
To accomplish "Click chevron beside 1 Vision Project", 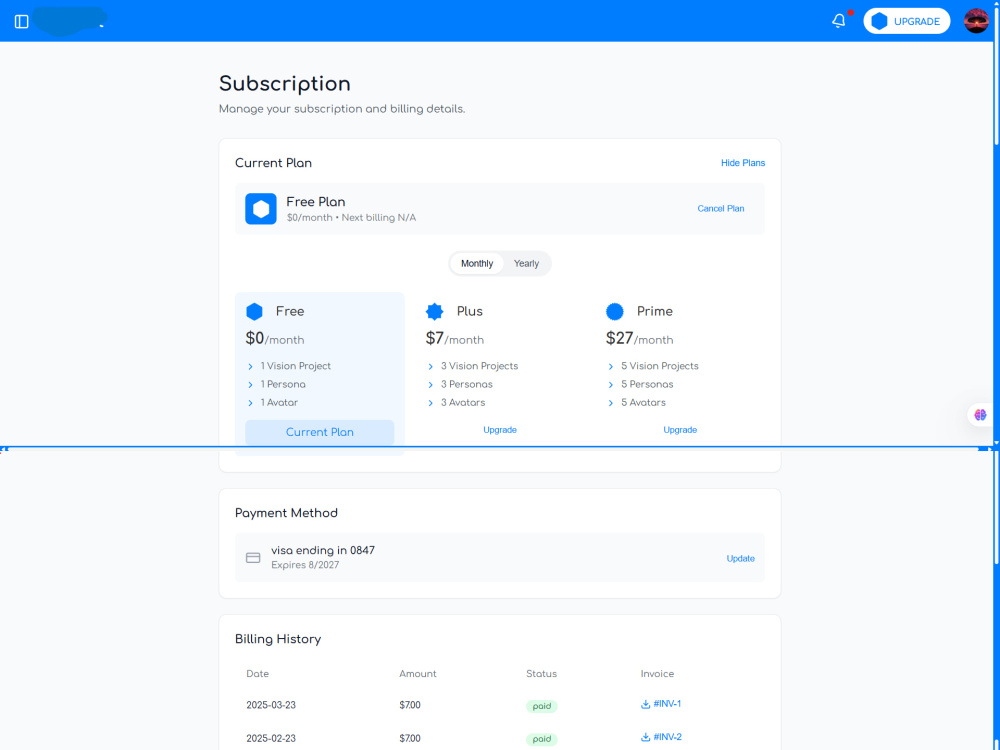I will pos(251,367).
